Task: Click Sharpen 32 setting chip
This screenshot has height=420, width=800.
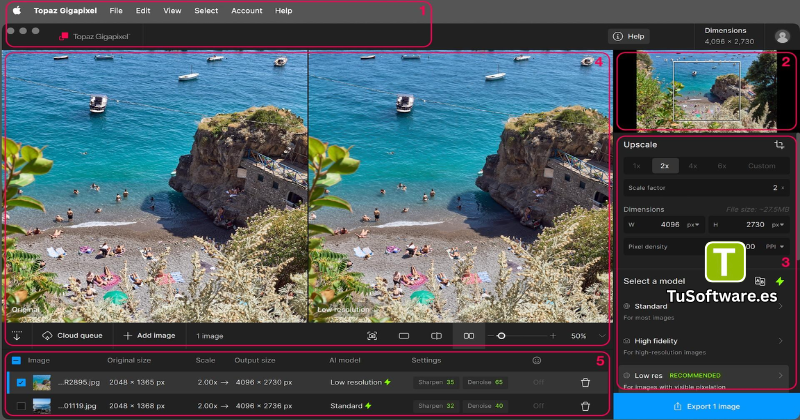Action: [x=436, y=406]
